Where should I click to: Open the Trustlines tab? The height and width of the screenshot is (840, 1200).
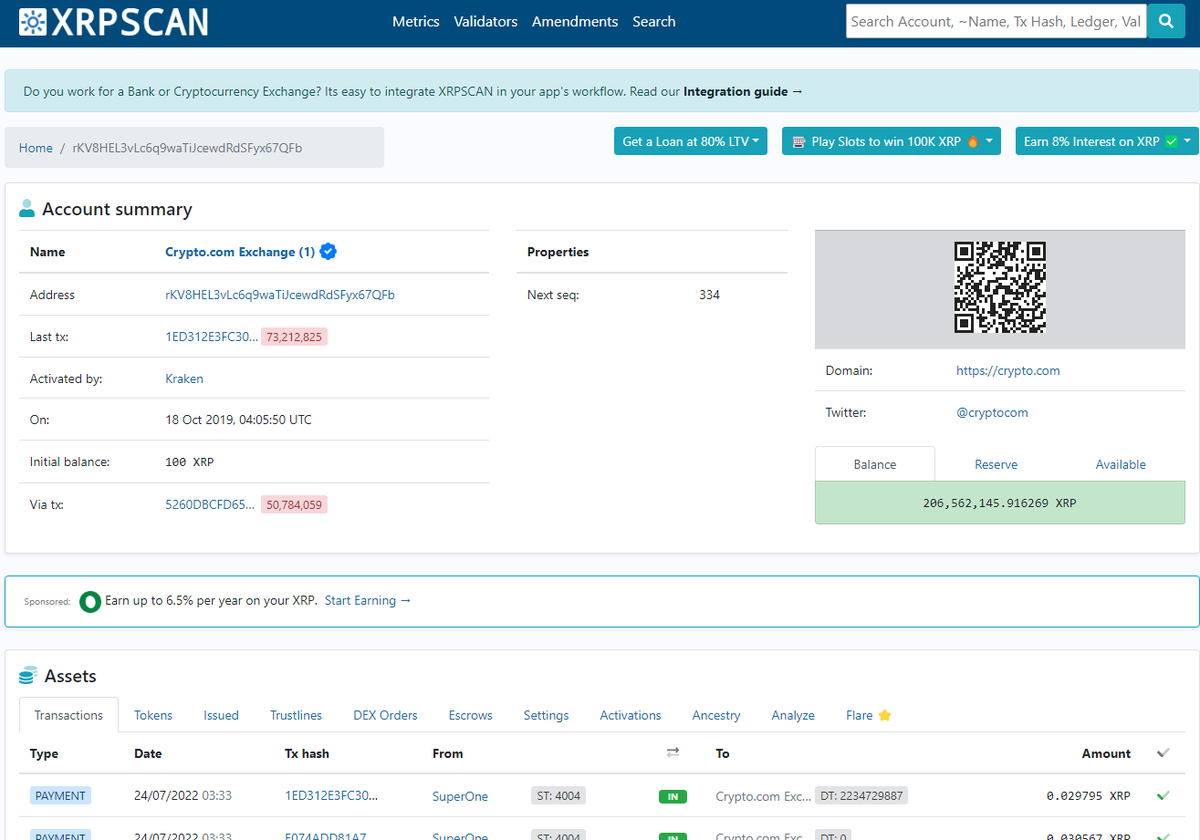296,715
